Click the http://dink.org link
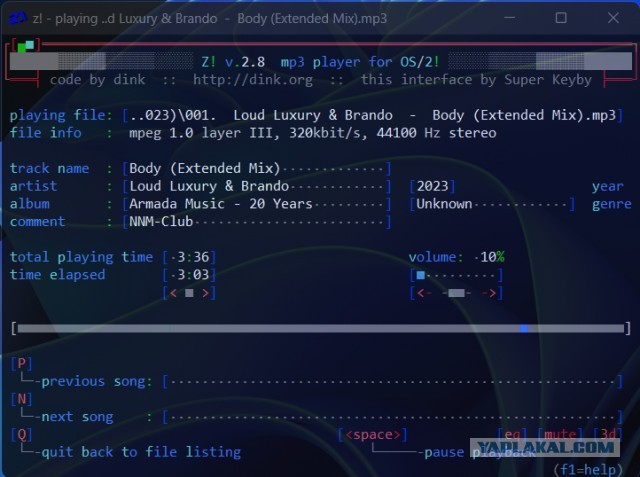 253,80
